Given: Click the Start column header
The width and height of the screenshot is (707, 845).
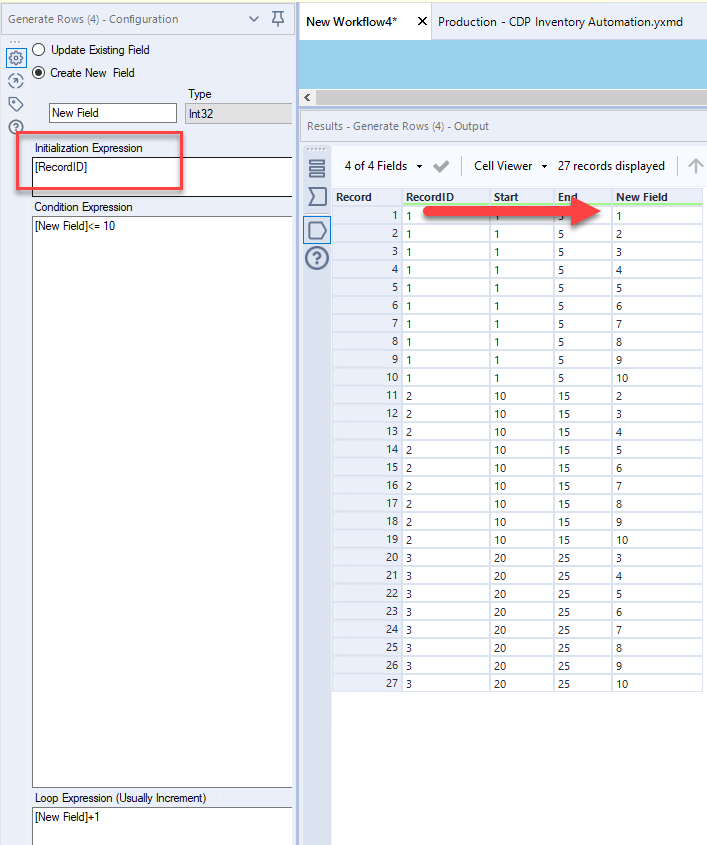Looking at the screenshot, I should pyautogui.click(x=522, y=197).
